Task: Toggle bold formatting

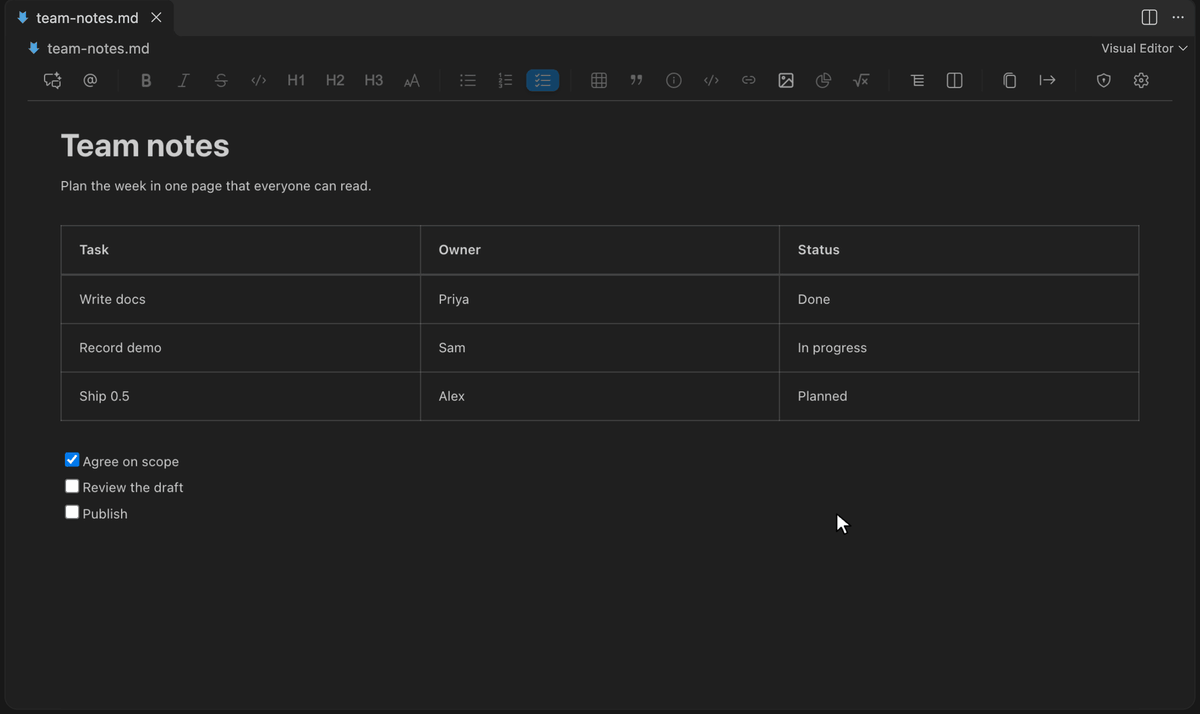Action: tap(146, 80)
